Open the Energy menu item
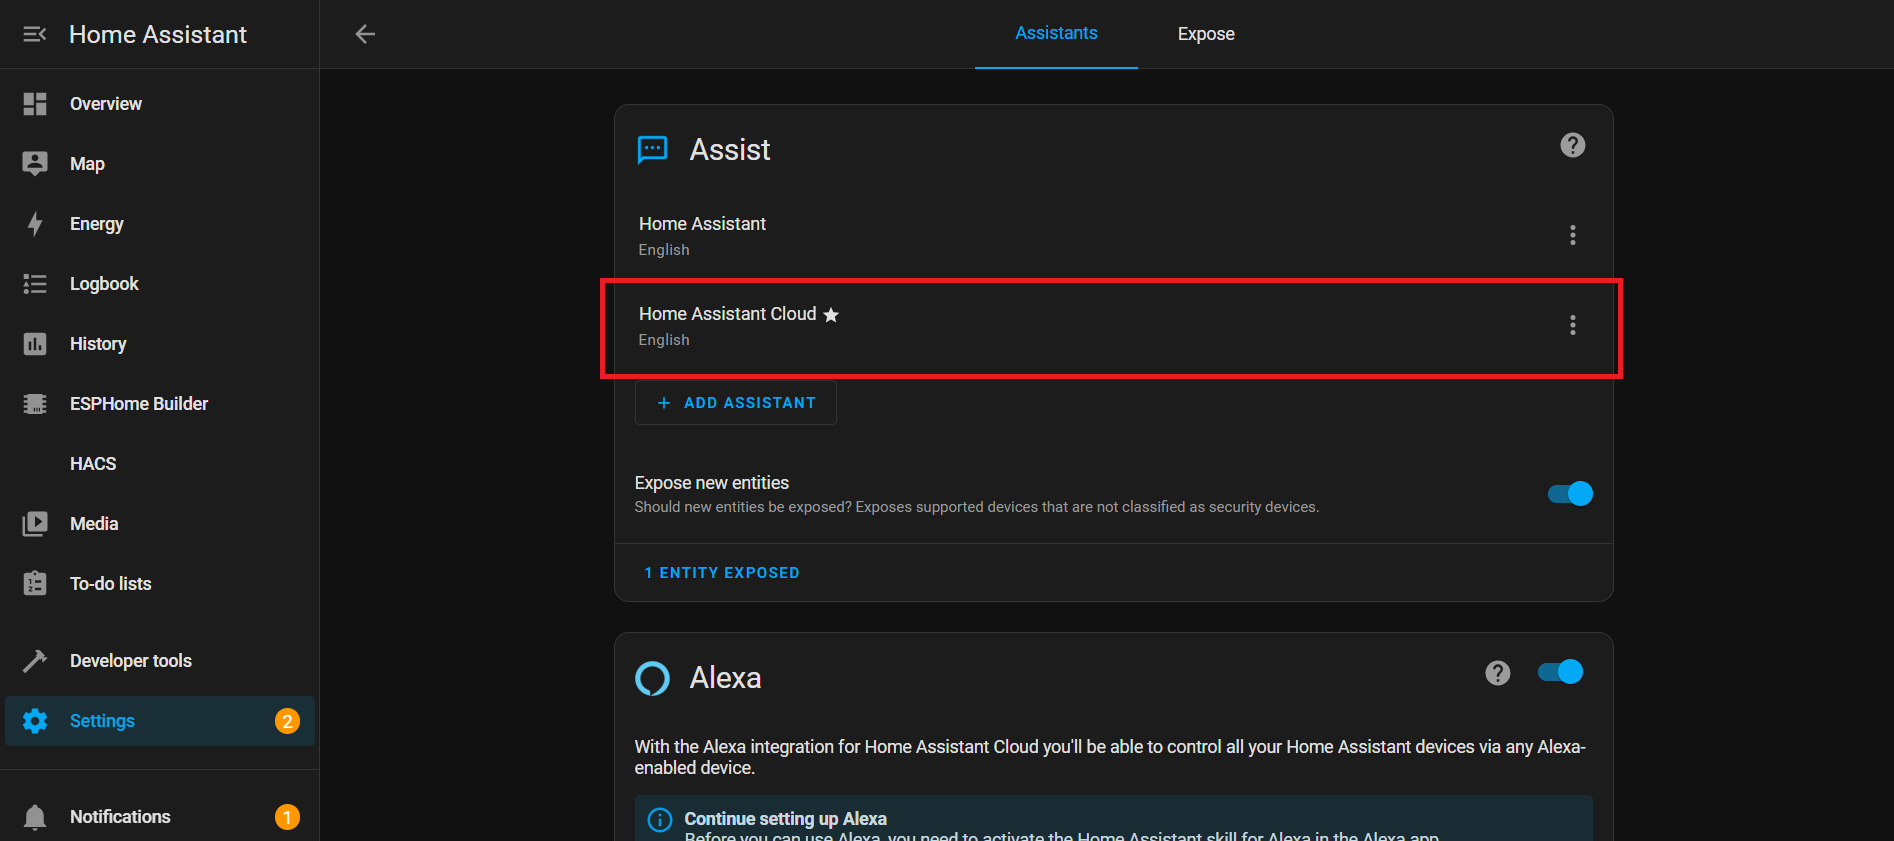Image resolution: width=1894 pixels, height=841 pixels. 160,224
